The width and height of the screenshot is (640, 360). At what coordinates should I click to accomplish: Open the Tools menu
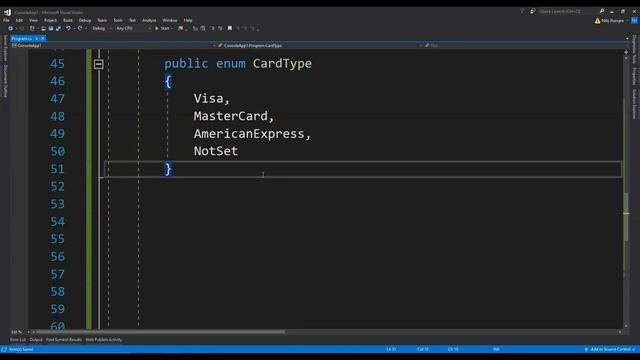118,20
